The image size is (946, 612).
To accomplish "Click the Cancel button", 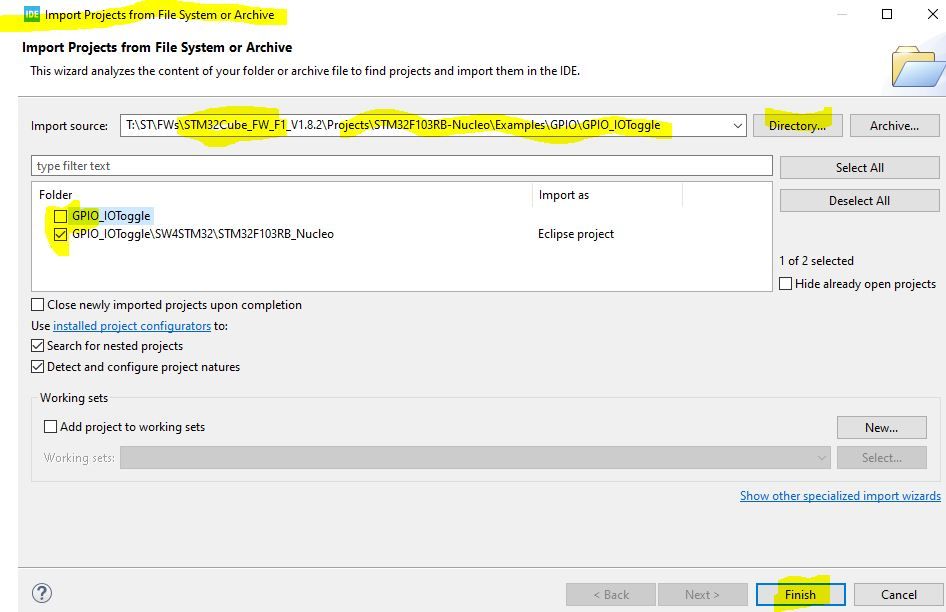I will (x=899, y=594).
